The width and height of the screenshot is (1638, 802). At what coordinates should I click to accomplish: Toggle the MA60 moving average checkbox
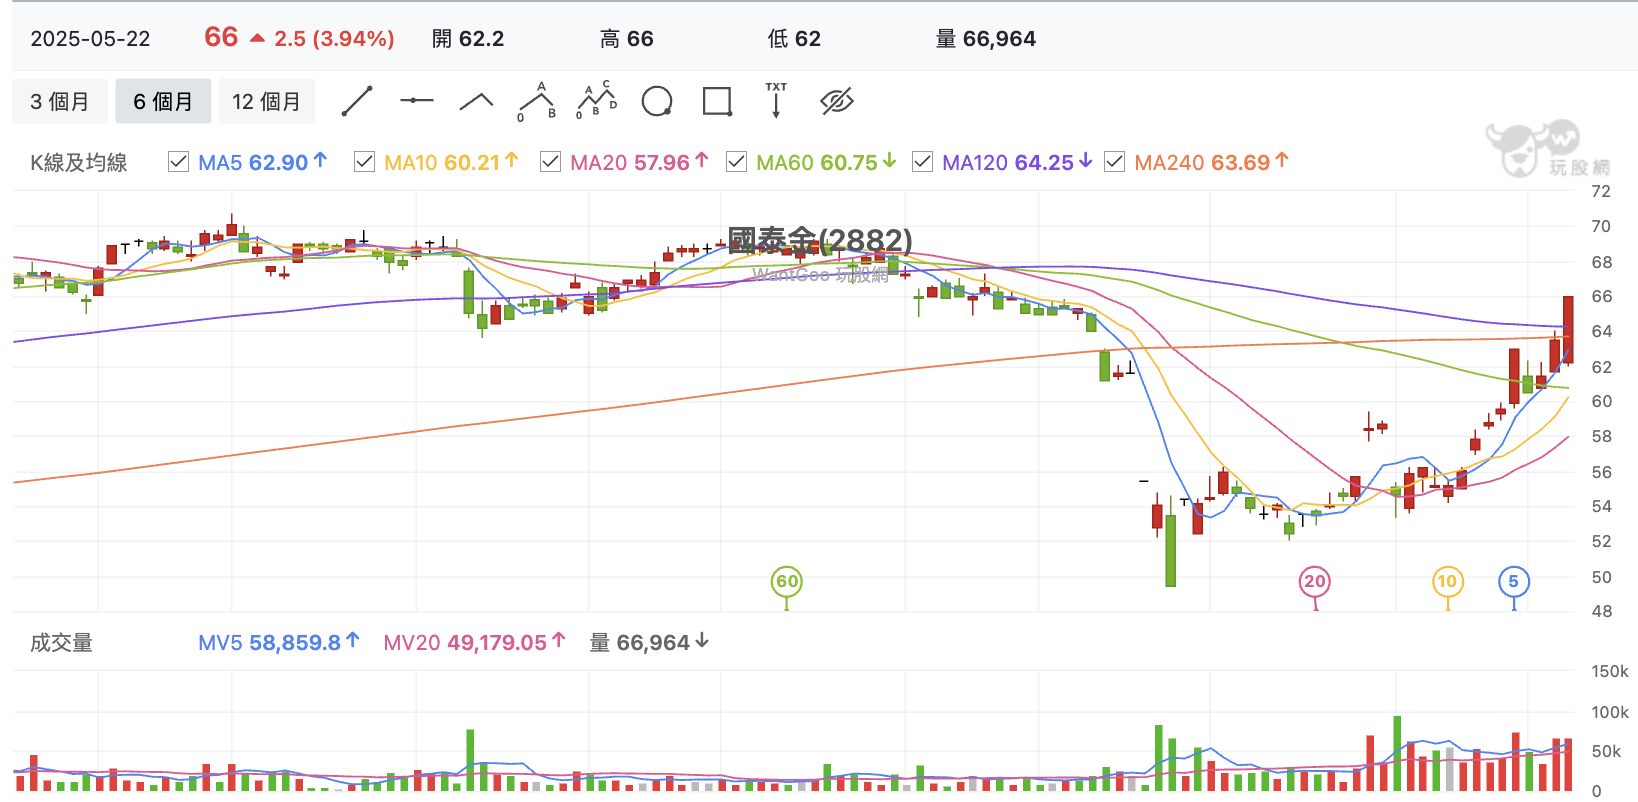coord(736,162)
